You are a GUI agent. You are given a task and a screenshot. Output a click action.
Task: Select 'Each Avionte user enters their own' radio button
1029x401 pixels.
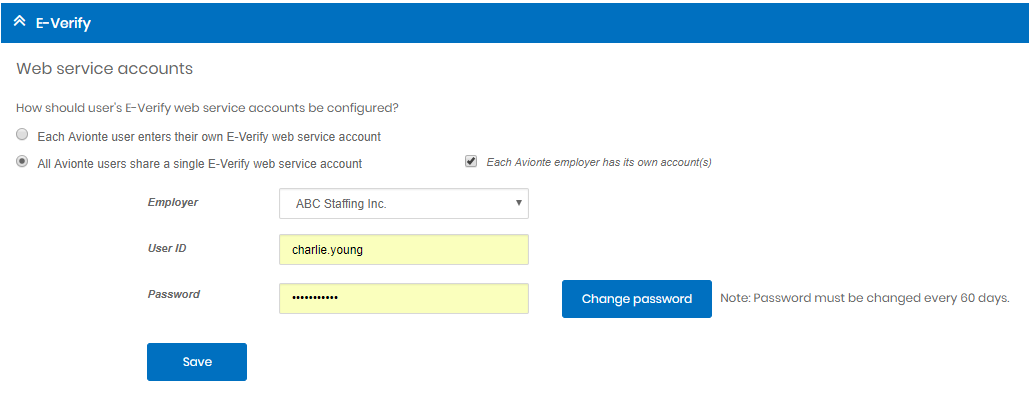tap(22, 135)
